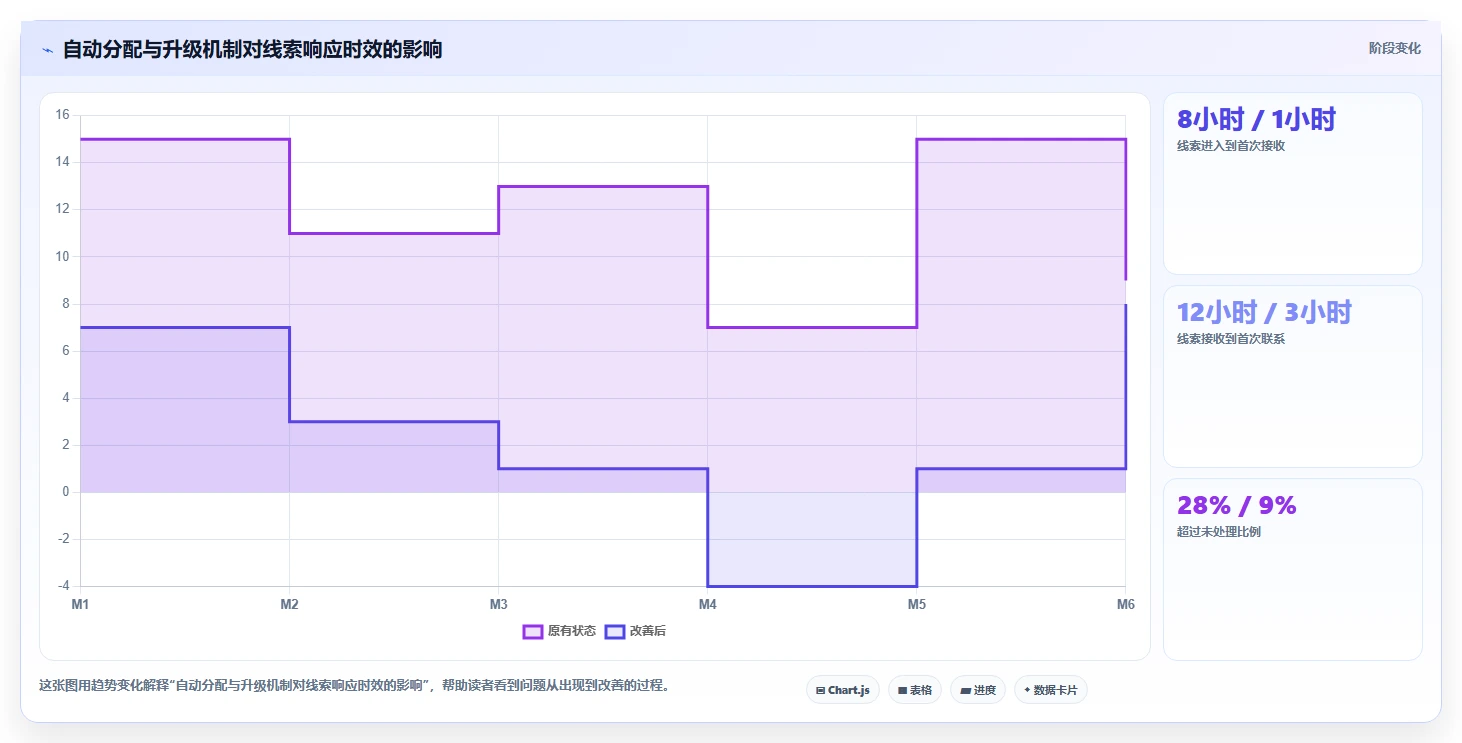1462x743 pixels.
Task: Open the 8小时 / 1小时 stat card
Action: pyautogui.click(x=1292, y=183)
